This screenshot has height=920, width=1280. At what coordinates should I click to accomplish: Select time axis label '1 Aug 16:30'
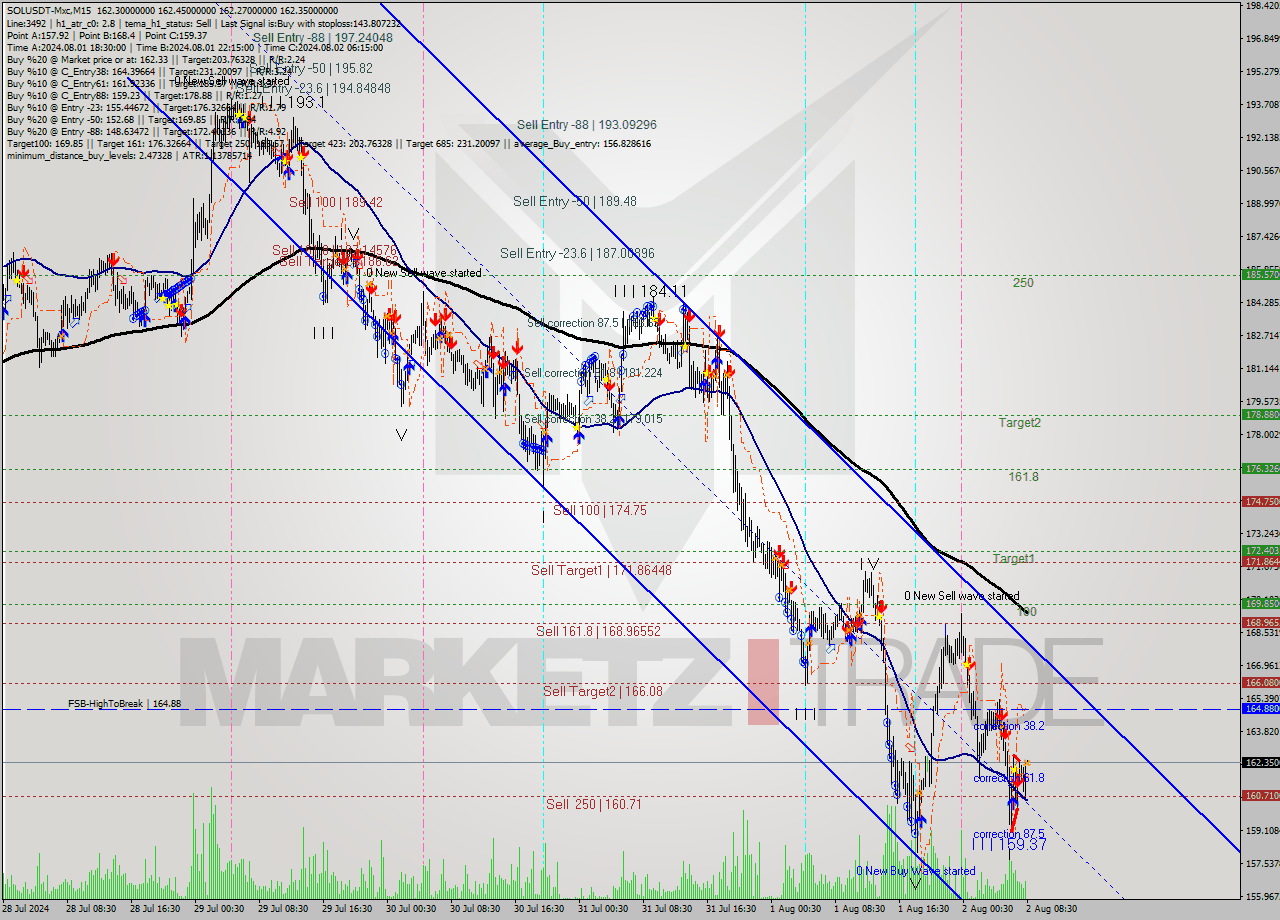pyautogui.click(x=923, y=909)
